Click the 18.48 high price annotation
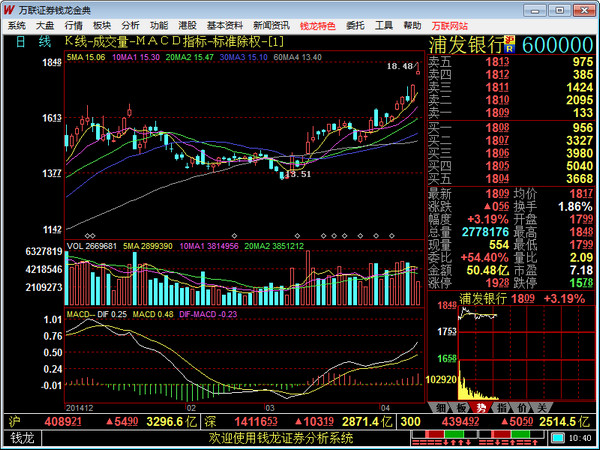Viewport: 600px width, 450px height. pos(400,66)
